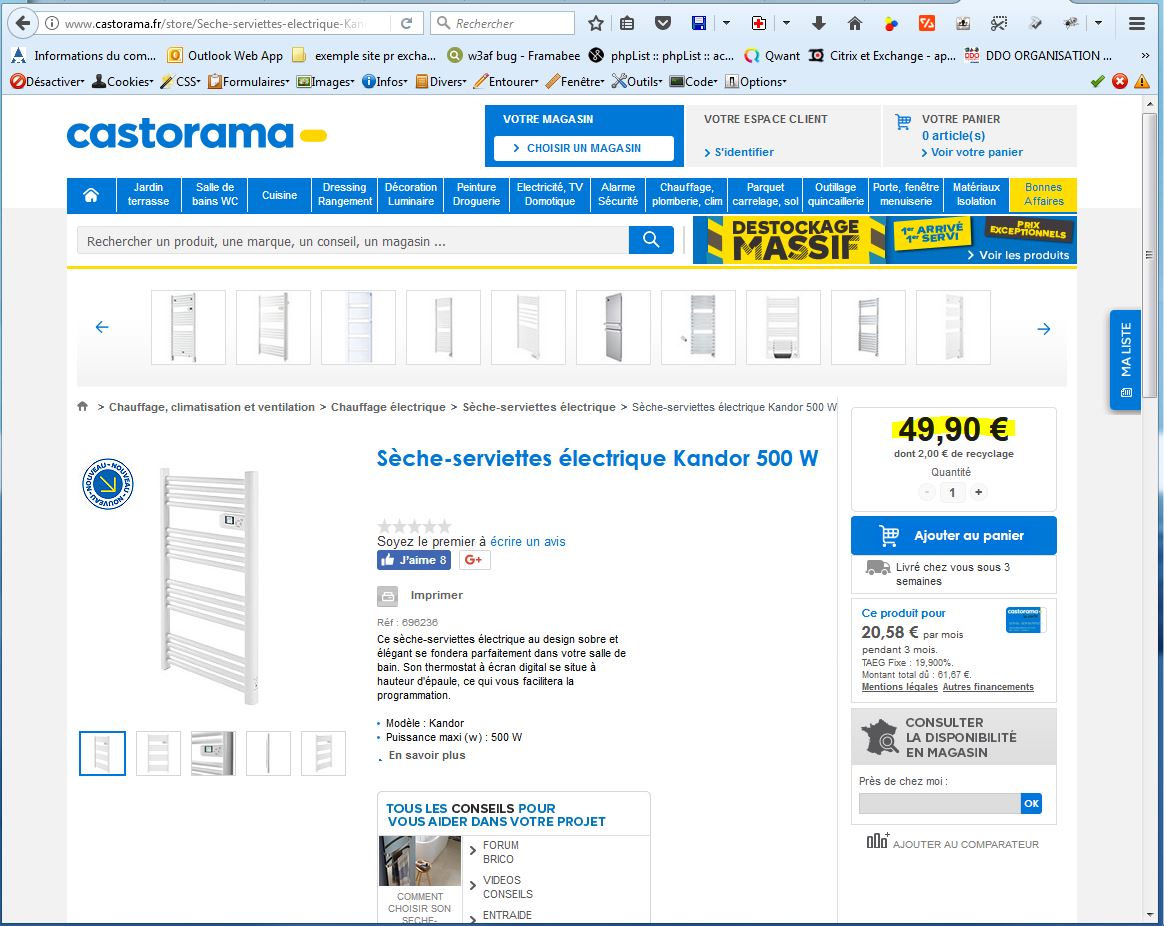1164x926 pixels.
Task: Click previous arrow in product carousel
Action: 101,327
